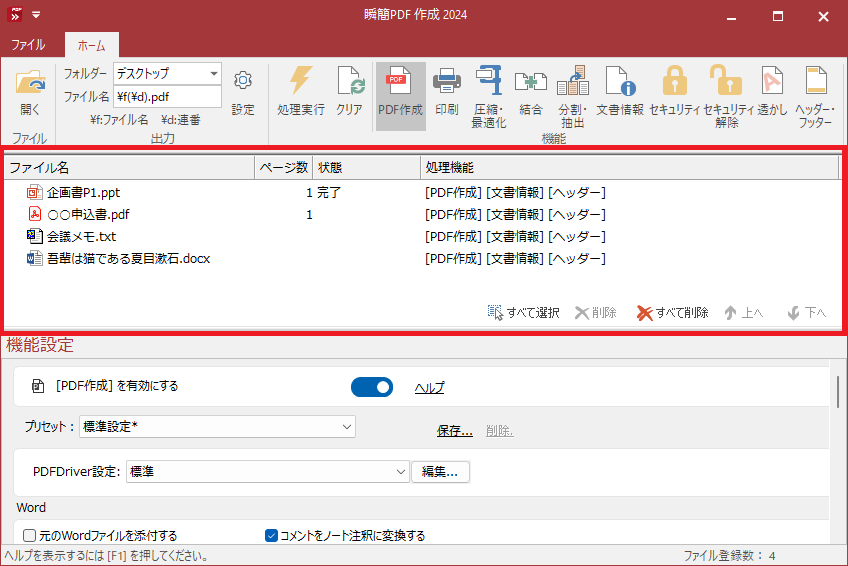Click the Open file folder icon

point(30,83)
